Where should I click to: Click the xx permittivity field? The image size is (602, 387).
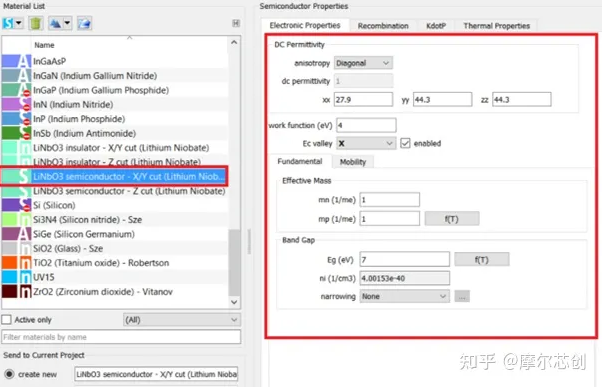click(x=363, y=99)
